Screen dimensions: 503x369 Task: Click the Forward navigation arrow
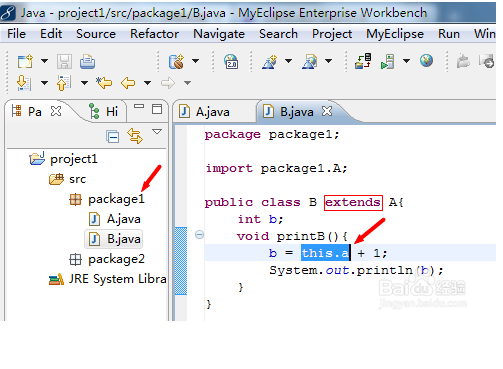(x=168, y=83)
